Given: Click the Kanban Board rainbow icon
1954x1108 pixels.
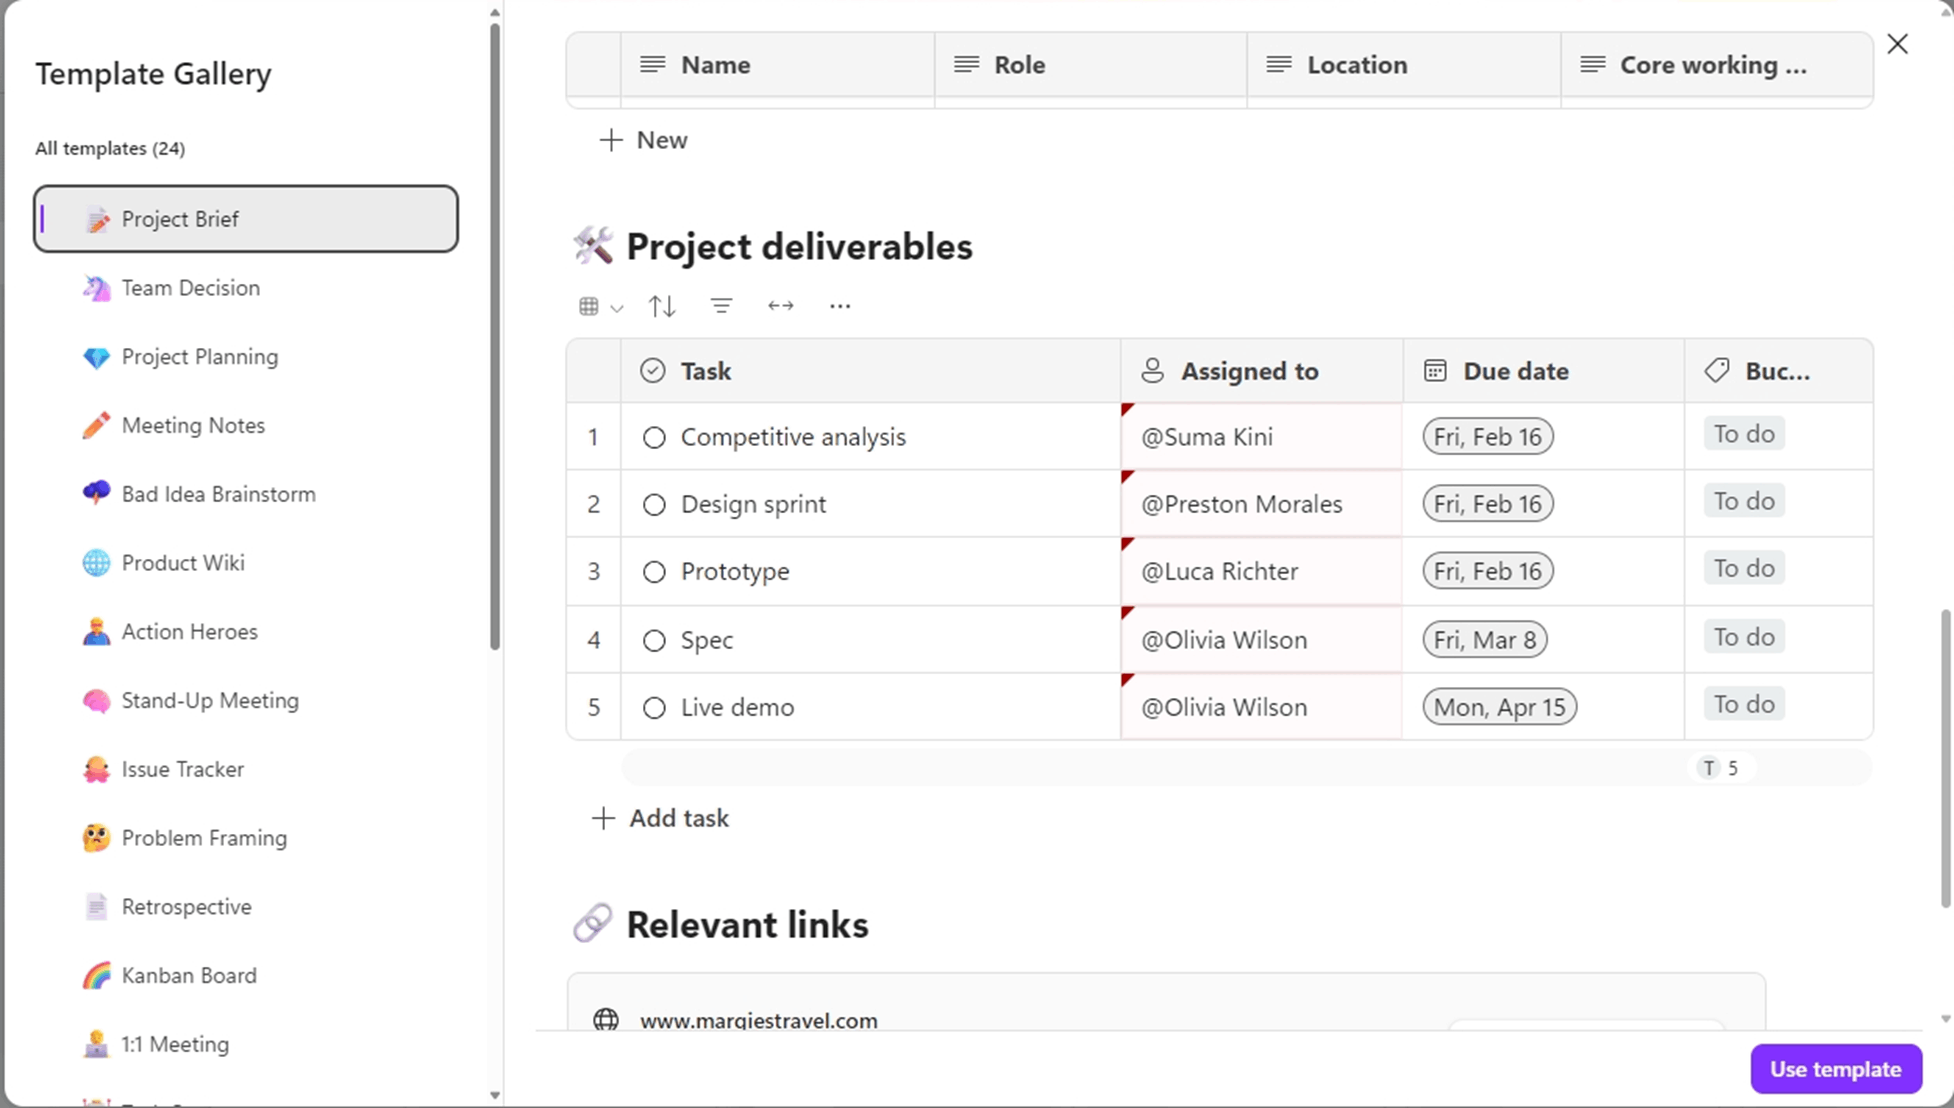Looking at the screenshot, I should tap(96, 975).
